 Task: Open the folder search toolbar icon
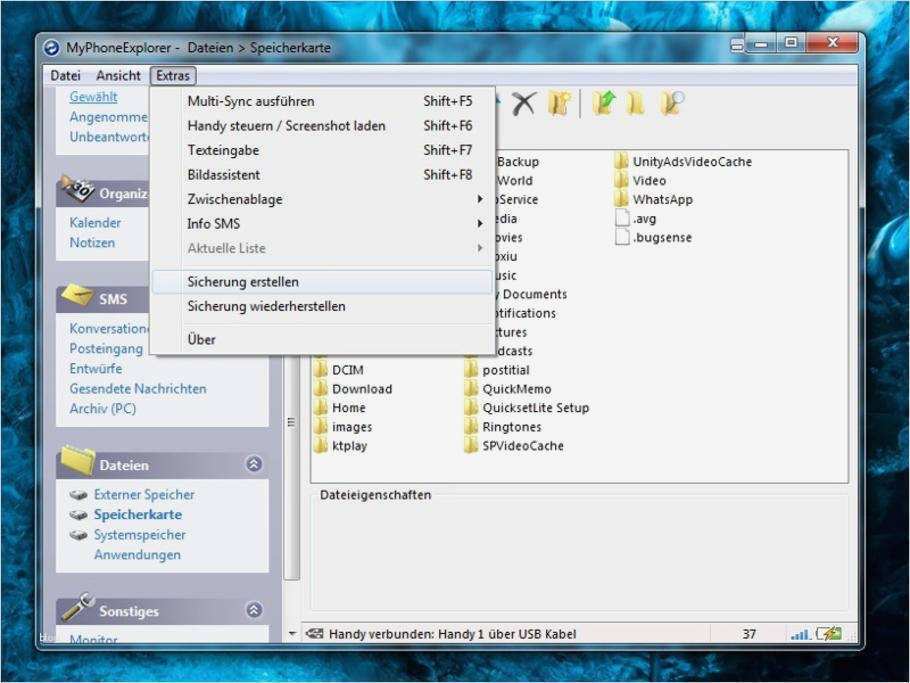[672, 100]
